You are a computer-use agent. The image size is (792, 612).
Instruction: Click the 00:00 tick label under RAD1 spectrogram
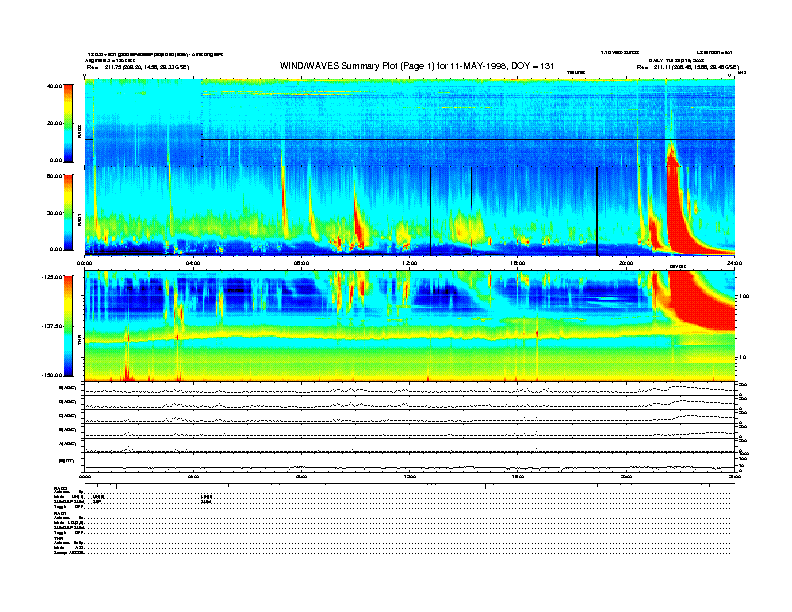(x=84, y=263)
